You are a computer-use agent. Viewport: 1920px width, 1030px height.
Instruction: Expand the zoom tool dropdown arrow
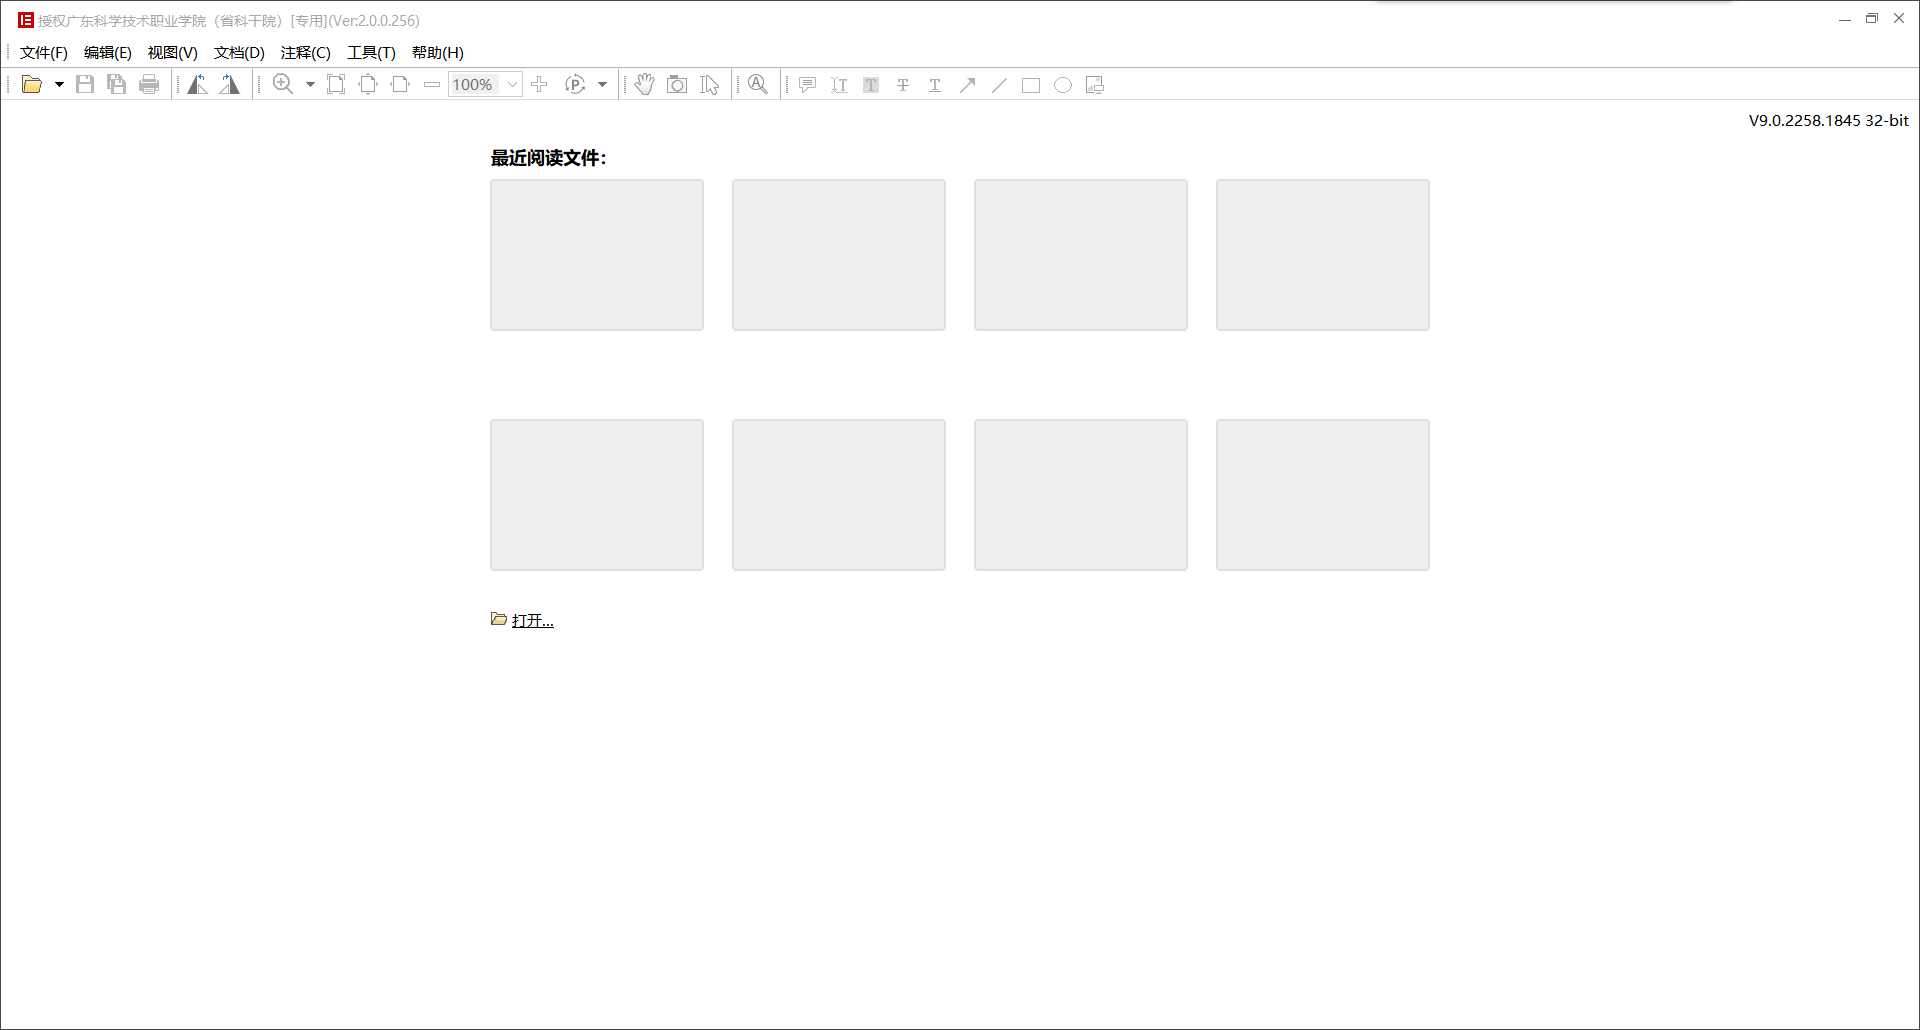pyautogui.click(x=310, y=85)
